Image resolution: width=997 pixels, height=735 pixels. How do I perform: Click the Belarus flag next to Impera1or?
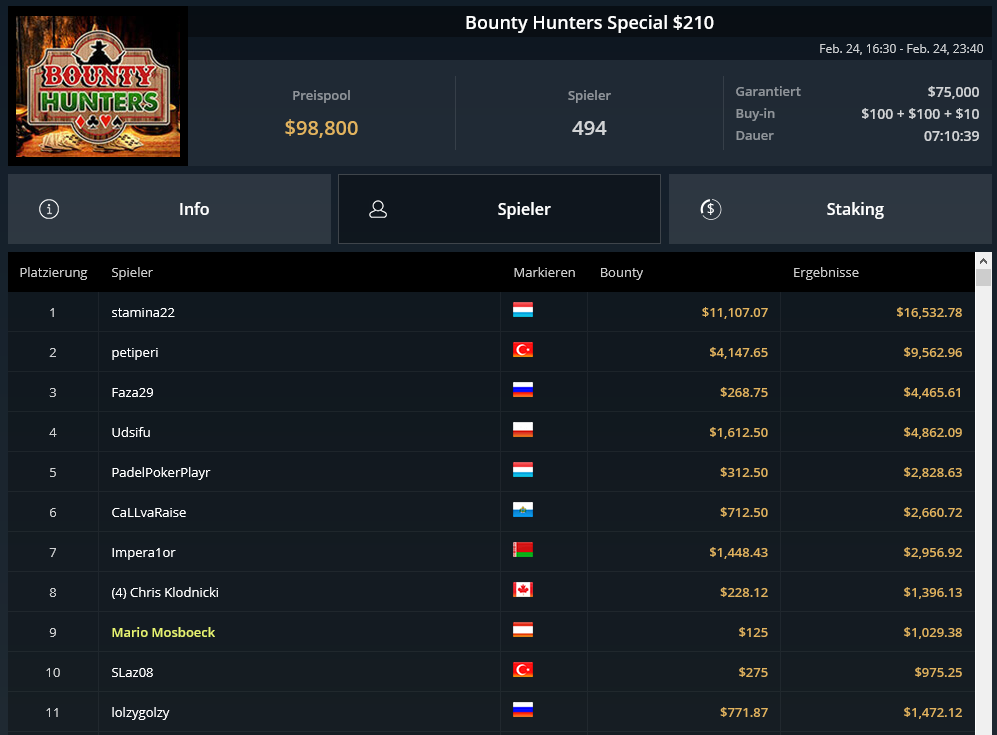[x=523, y=549]
